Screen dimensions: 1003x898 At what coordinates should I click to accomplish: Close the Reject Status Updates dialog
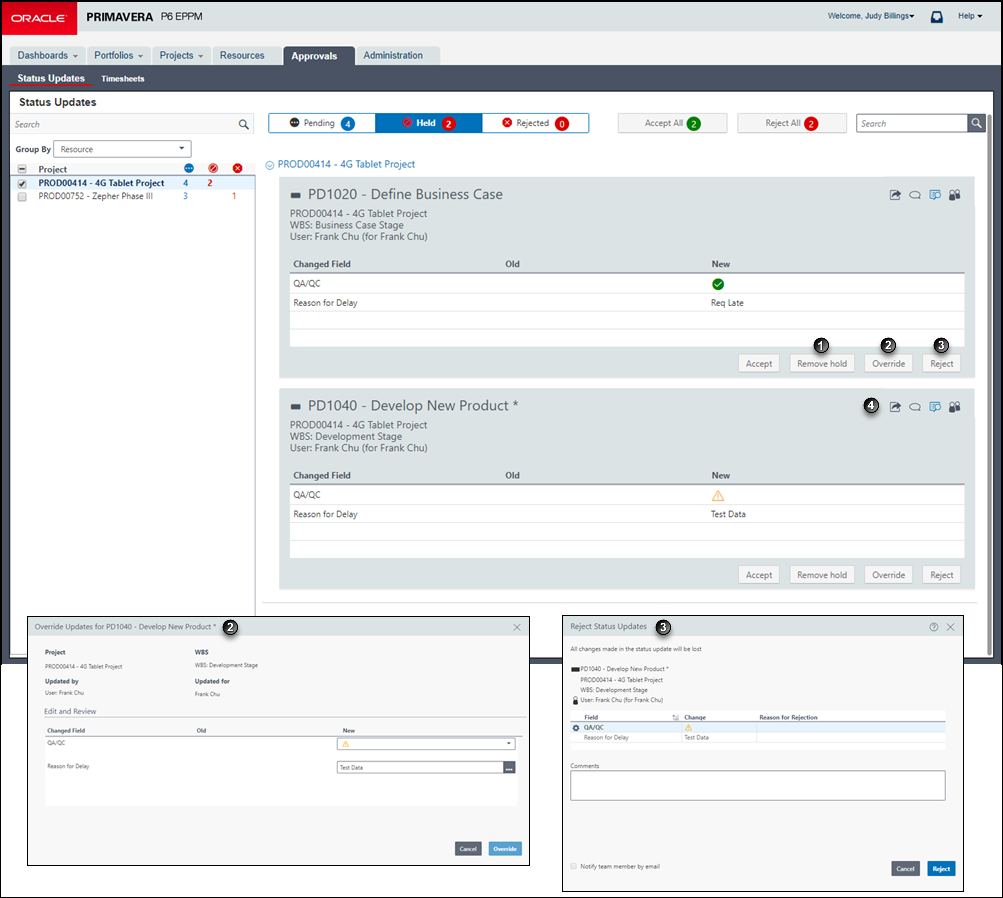(951, 627)
